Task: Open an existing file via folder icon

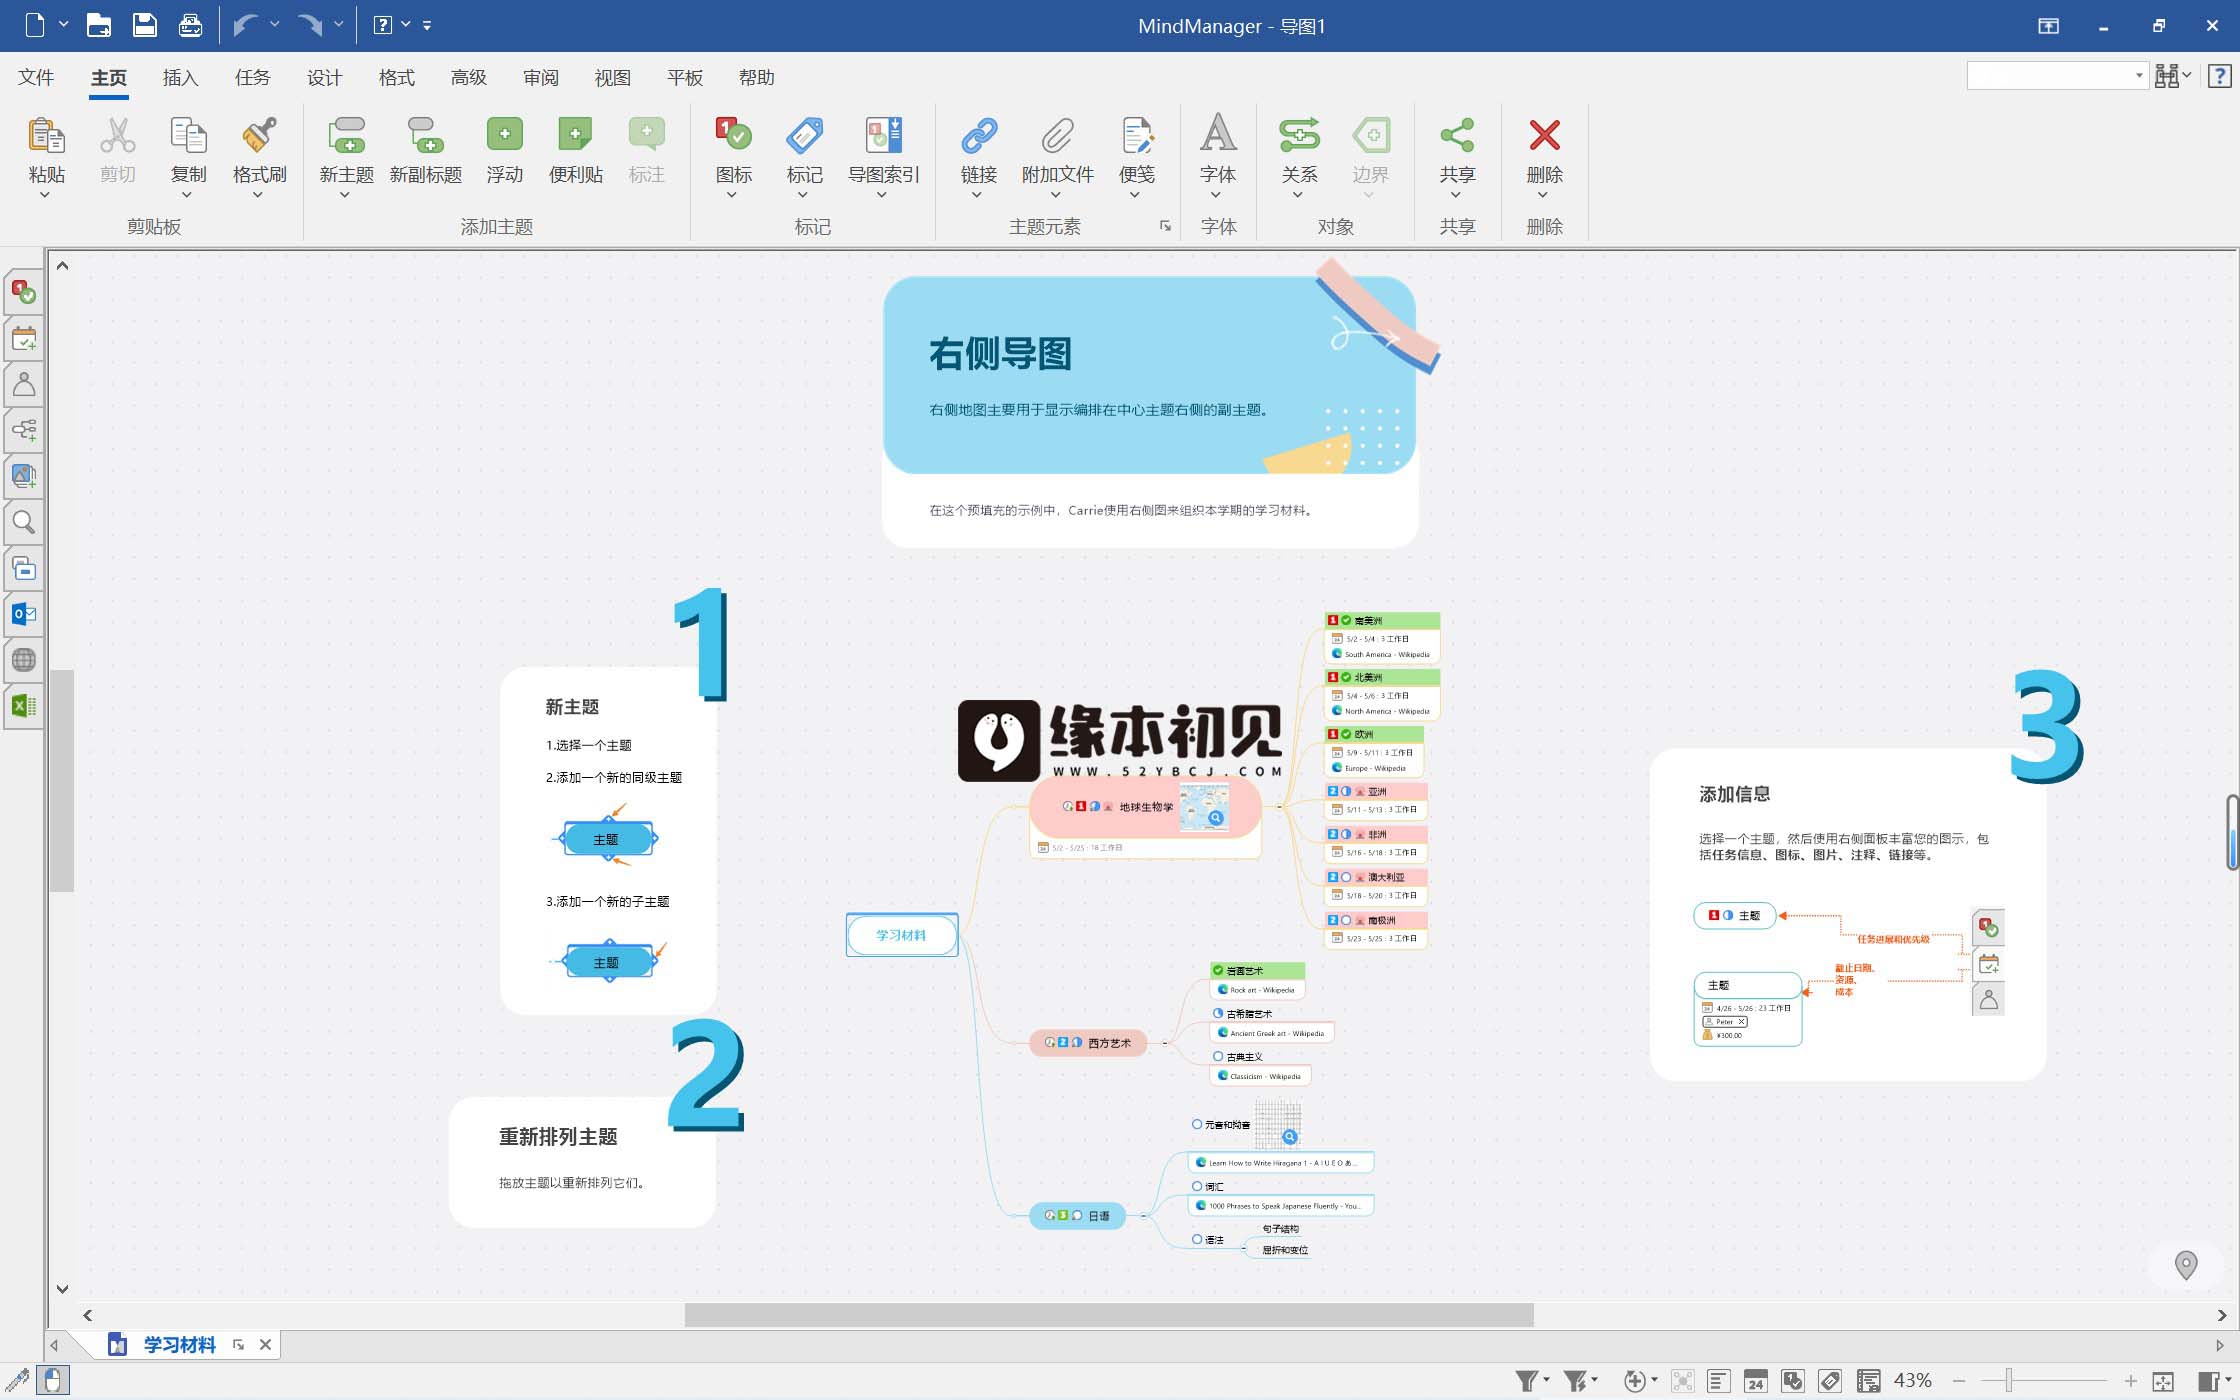Action: 99,25
